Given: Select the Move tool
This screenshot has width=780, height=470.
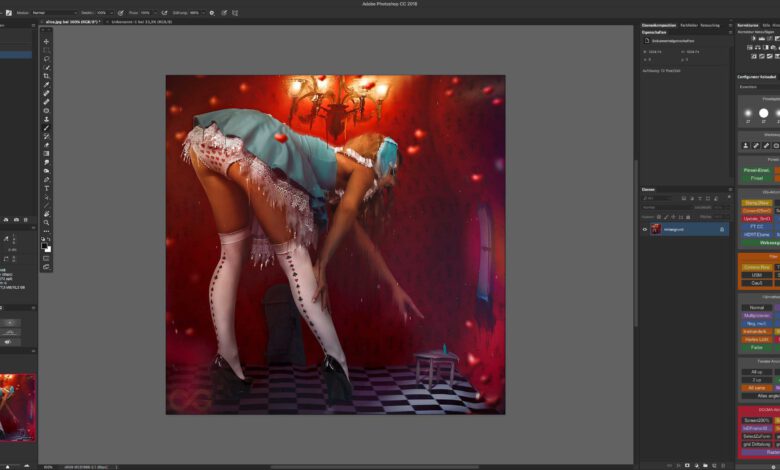Looking at the screenshot, I should (x=46, y=41).
